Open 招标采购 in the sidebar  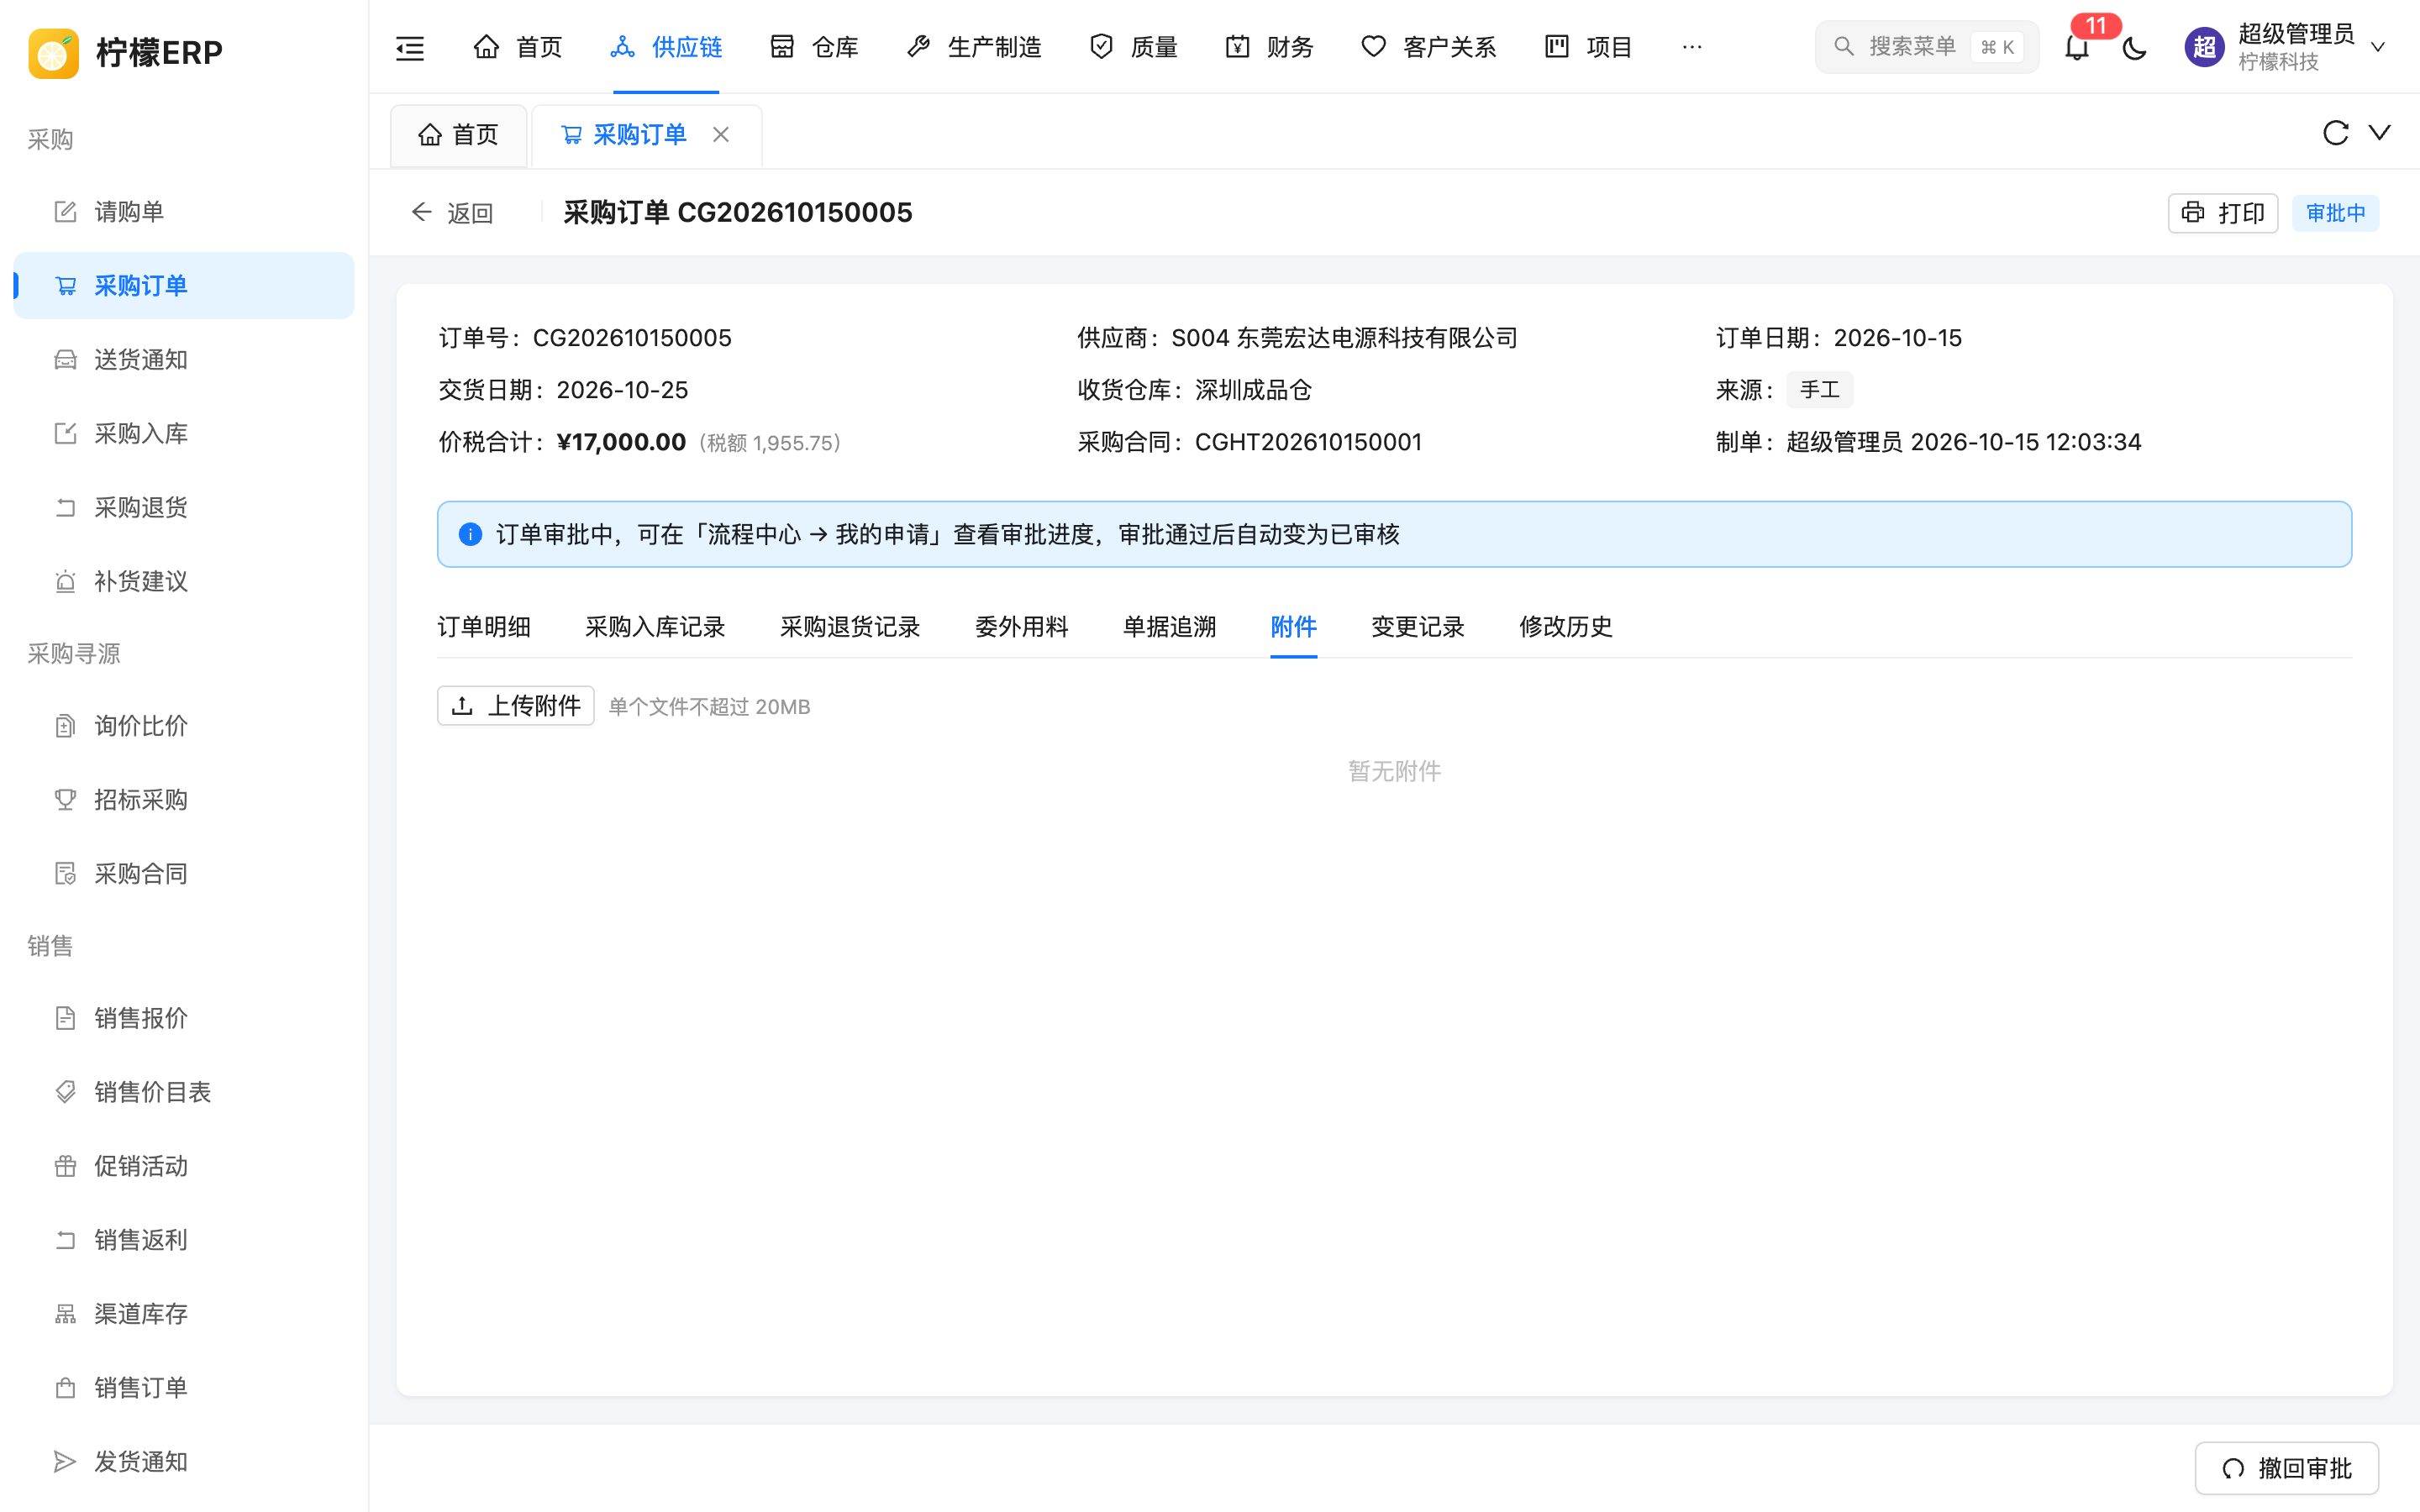[184, 800]
